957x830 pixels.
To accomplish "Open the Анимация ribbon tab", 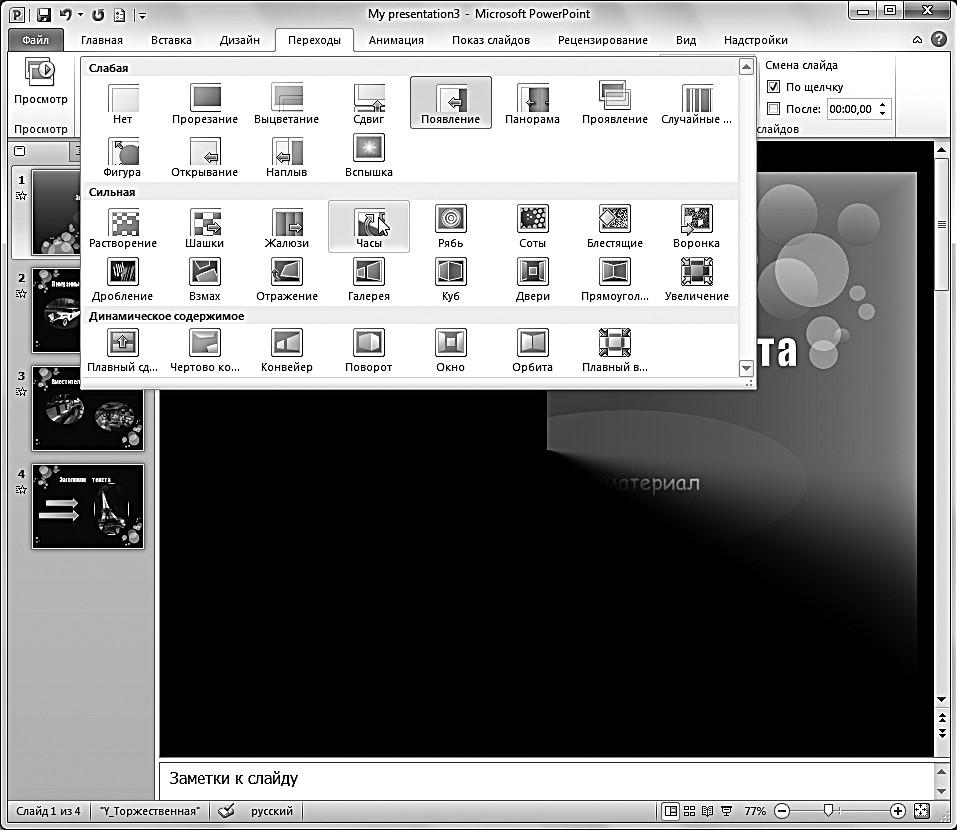I will point(396,40).
